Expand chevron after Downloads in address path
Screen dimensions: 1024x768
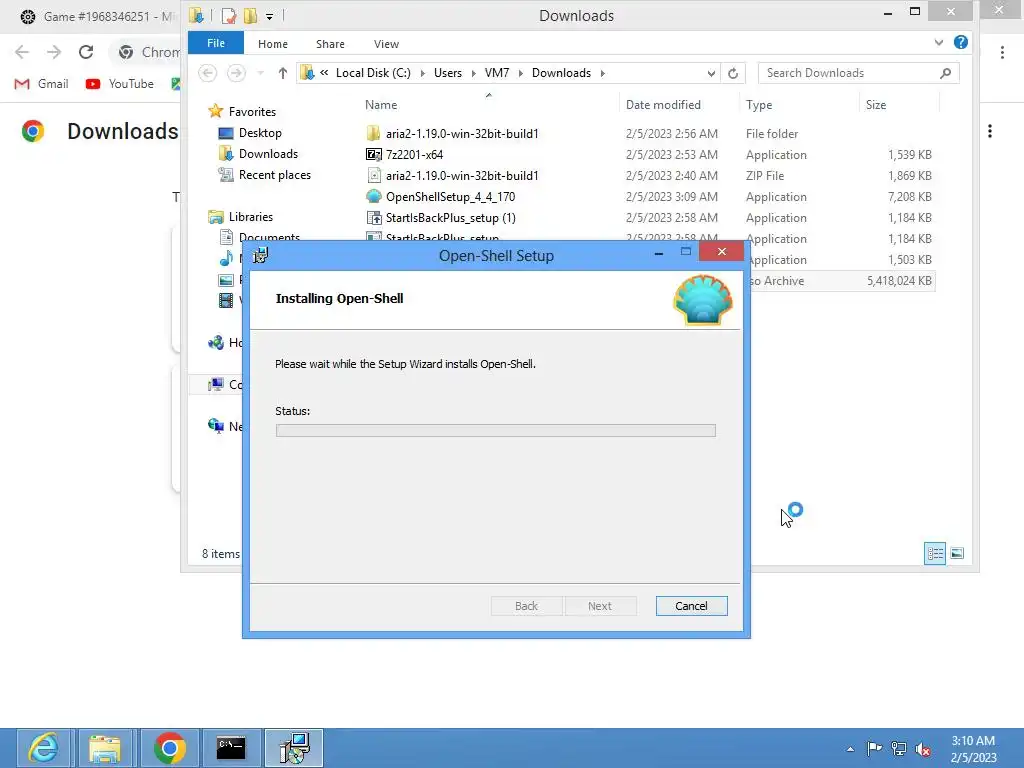602,73
